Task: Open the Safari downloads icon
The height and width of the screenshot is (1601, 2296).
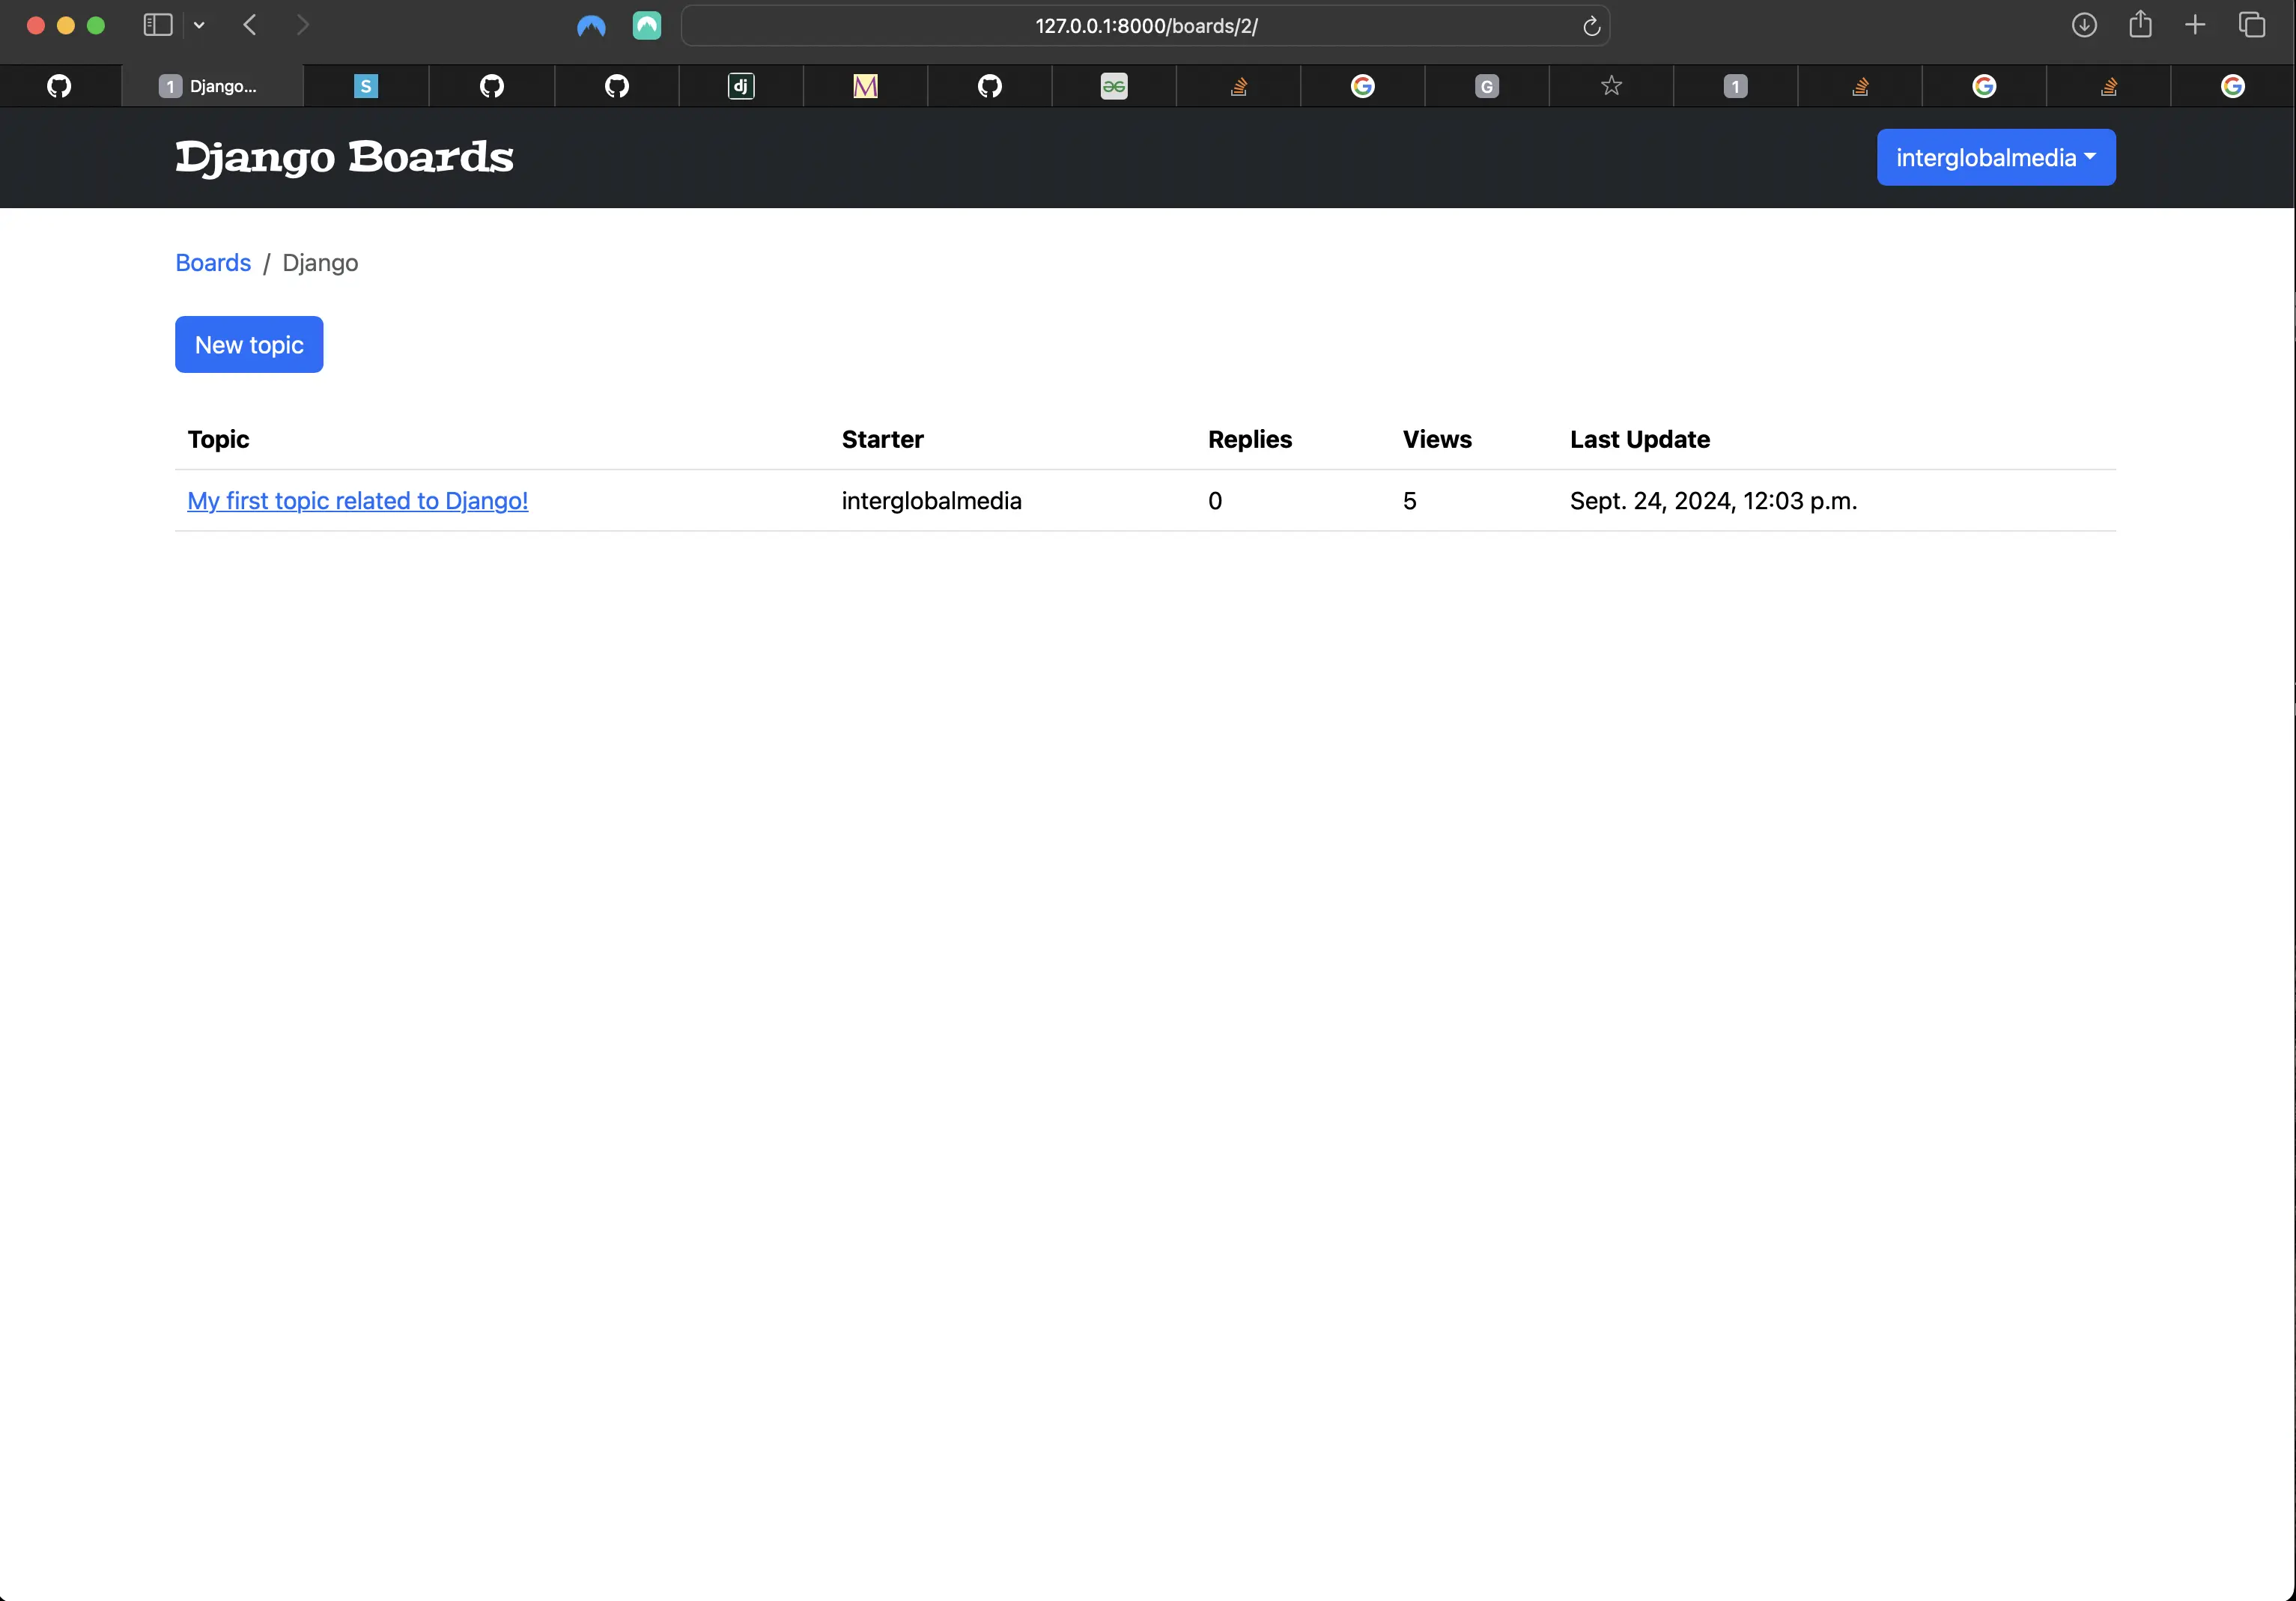Action: 2084,25
